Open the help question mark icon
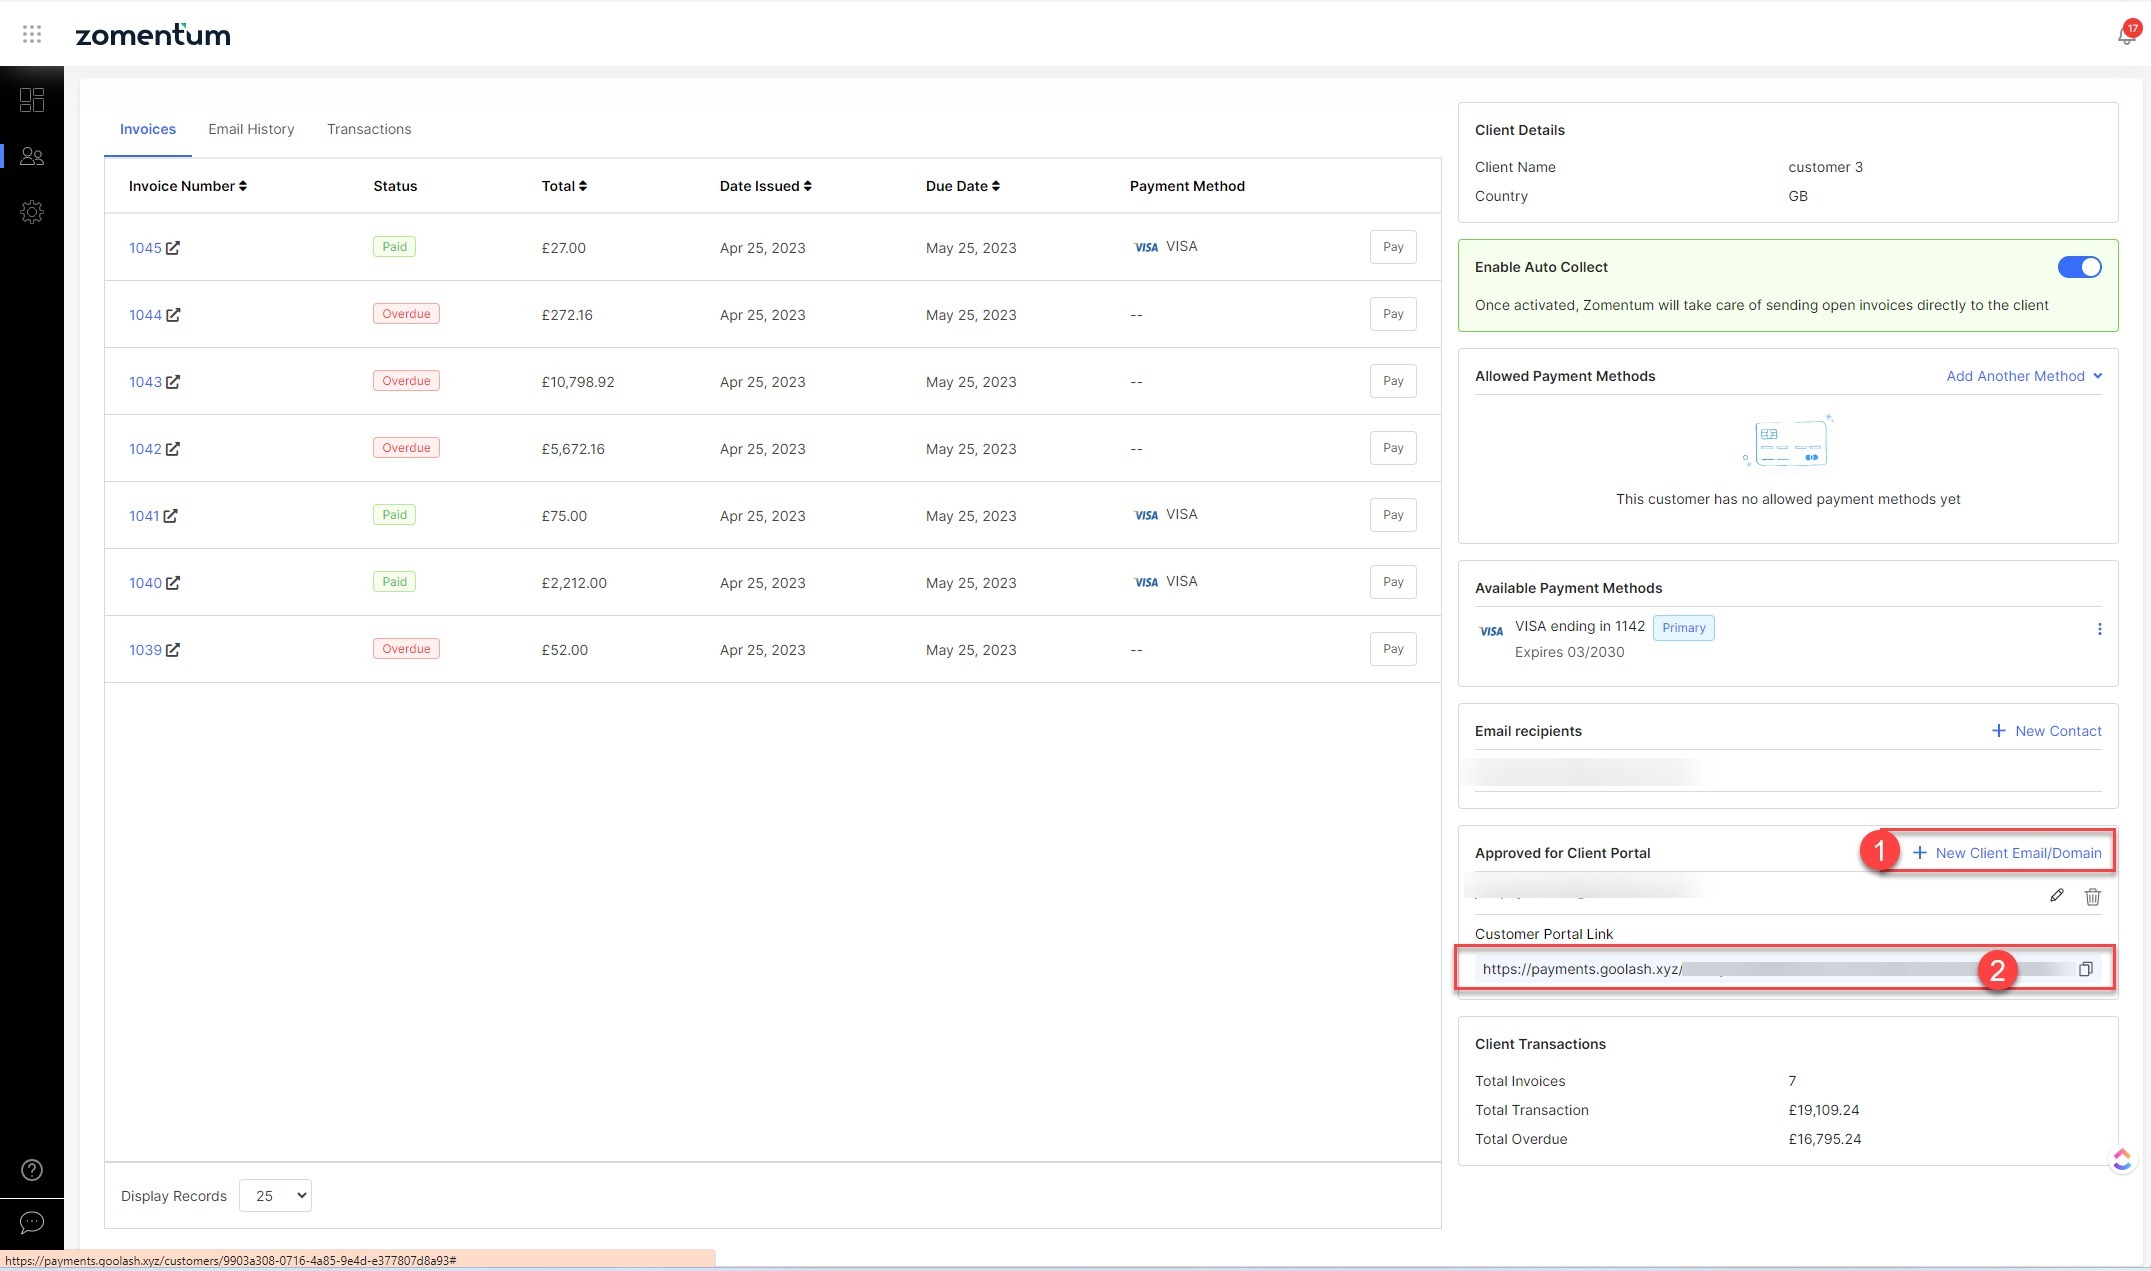The image size is (2151, 1271). (x=32, y=1170)
